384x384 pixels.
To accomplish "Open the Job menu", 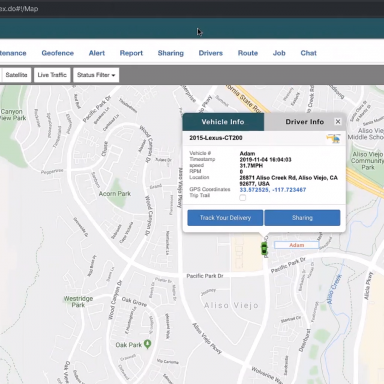I will click(x=279, y=53).
